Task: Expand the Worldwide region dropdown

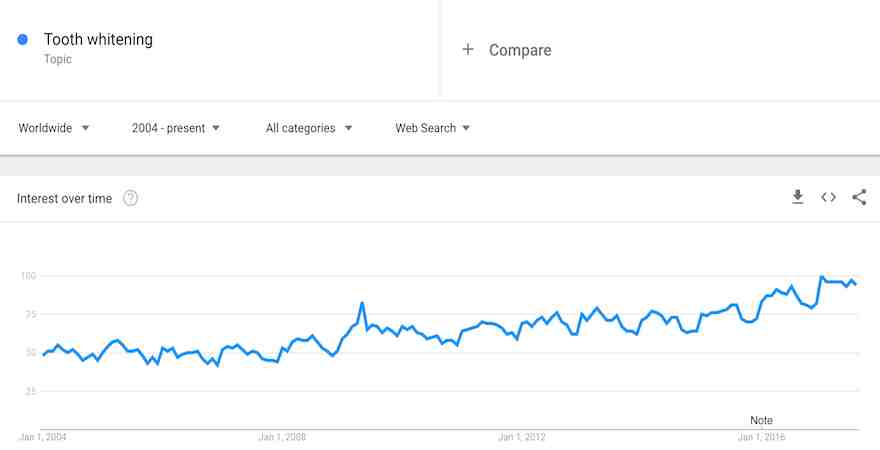Action: tap(54, 128)
